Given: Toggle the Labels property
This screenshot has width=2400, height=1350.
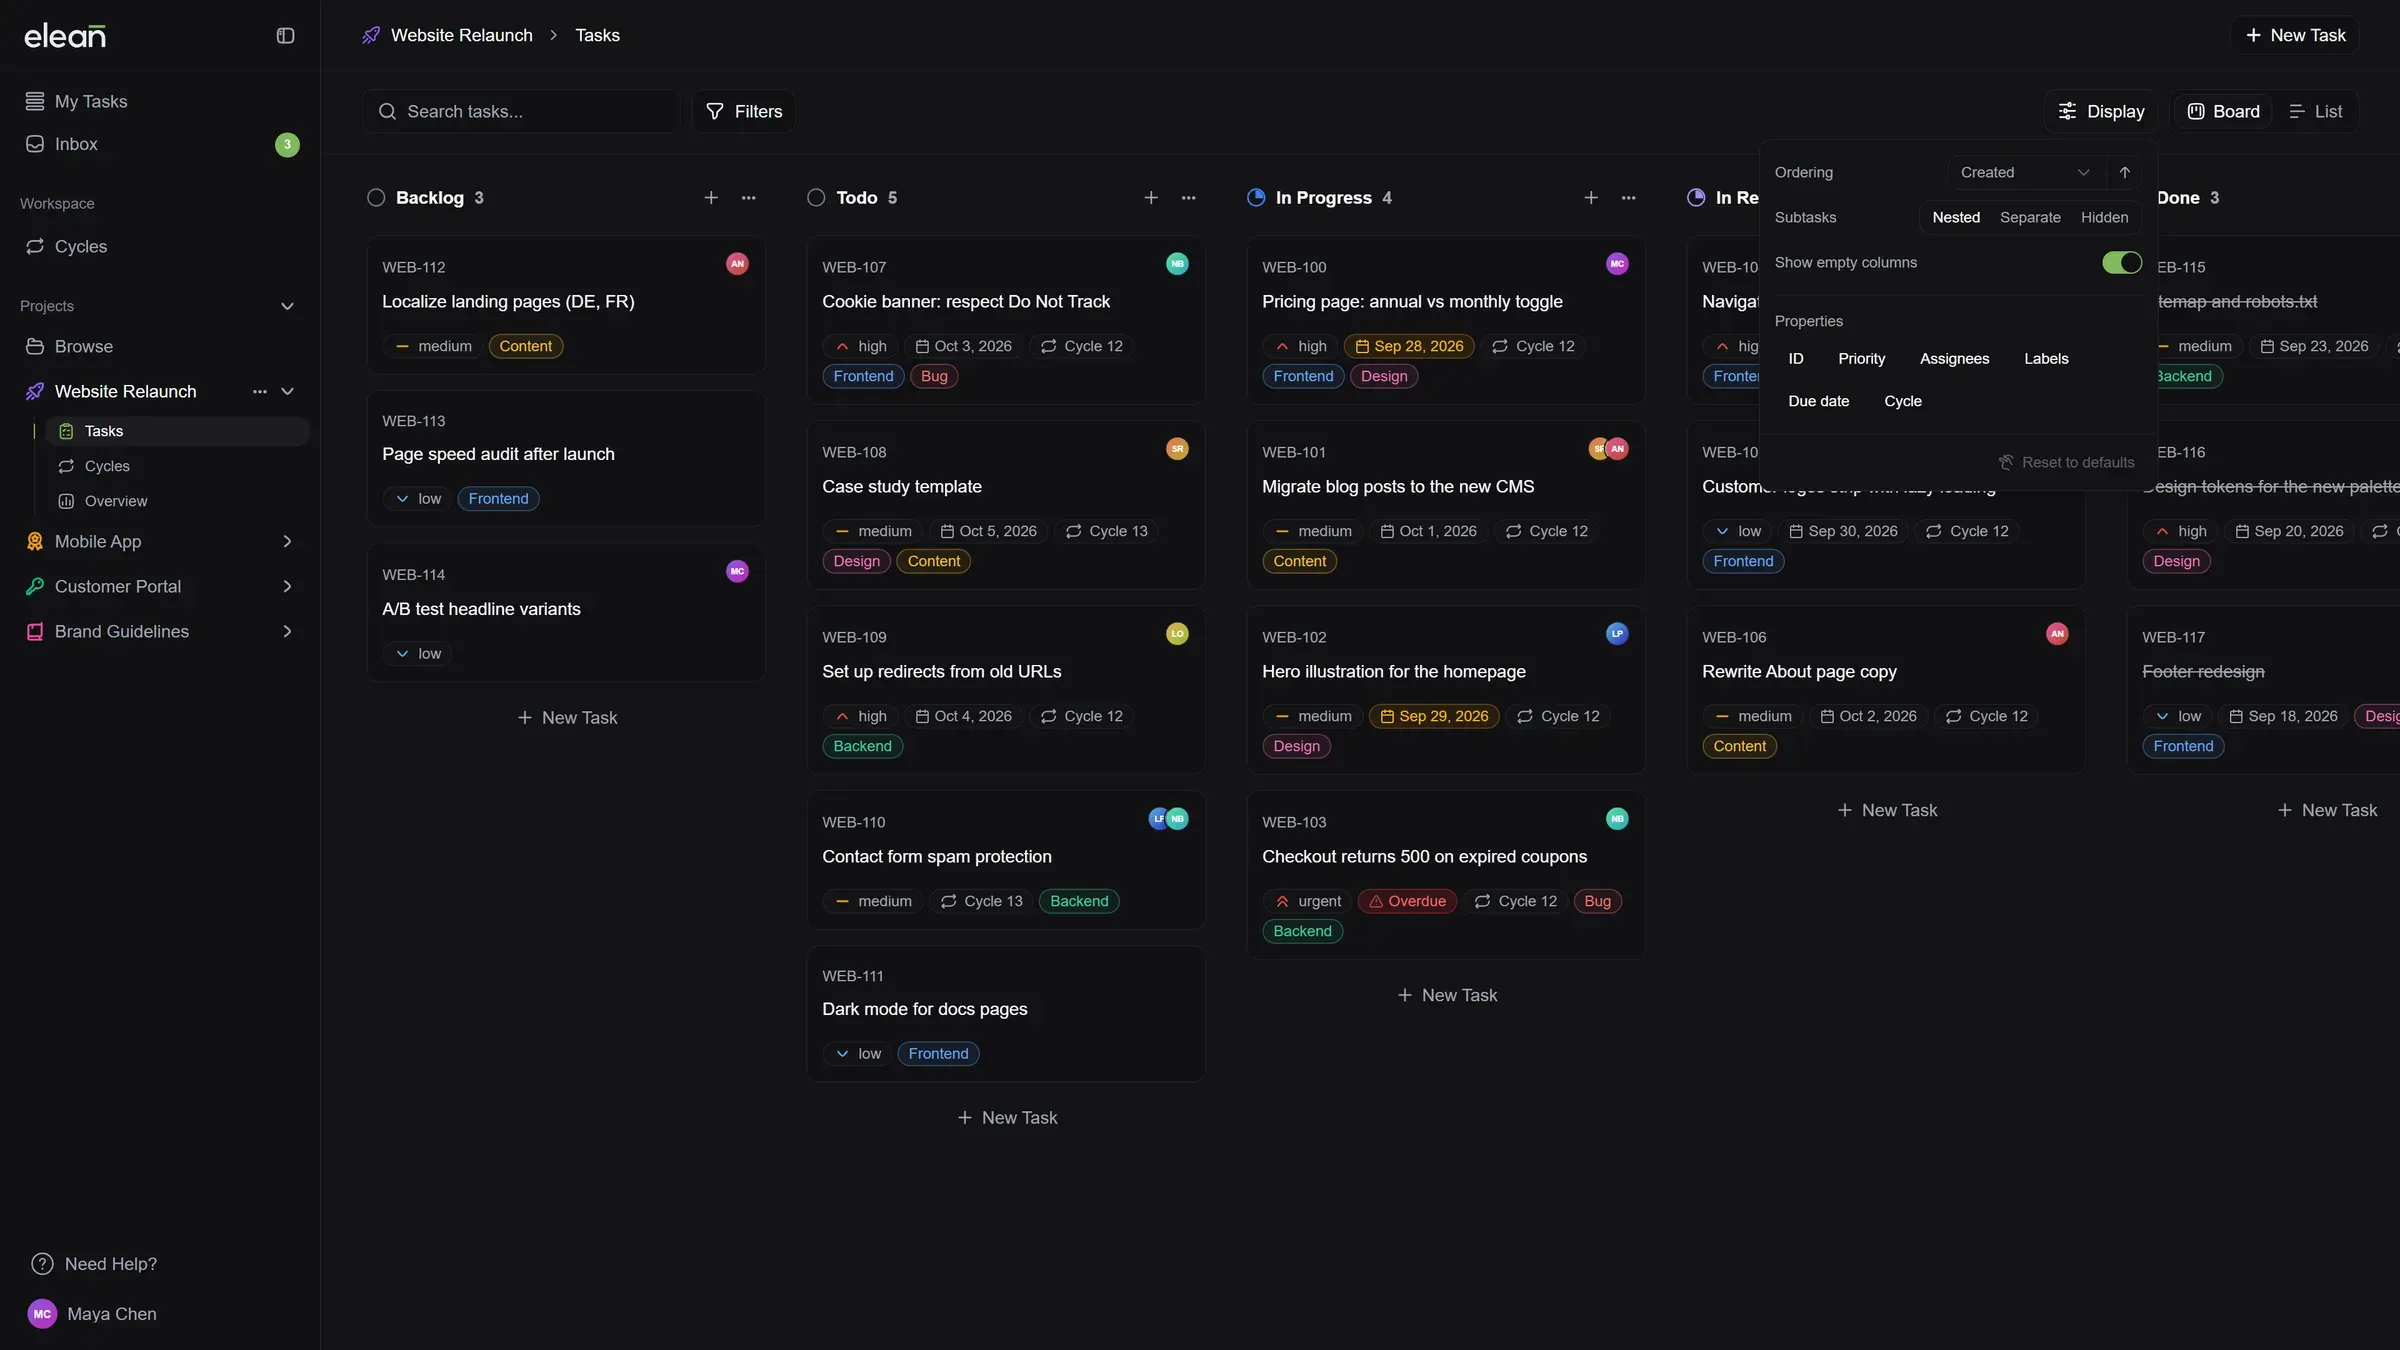Looking at the screenshot, I should coord(2046,358).
